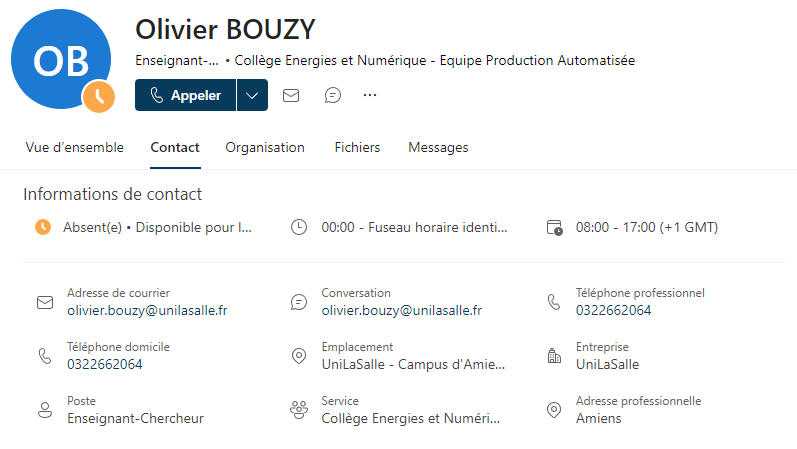This screenshot has width=797, height=449.
Task: Expand the Appeler call options dropdown arrow
Action: [x=252, y=95]
